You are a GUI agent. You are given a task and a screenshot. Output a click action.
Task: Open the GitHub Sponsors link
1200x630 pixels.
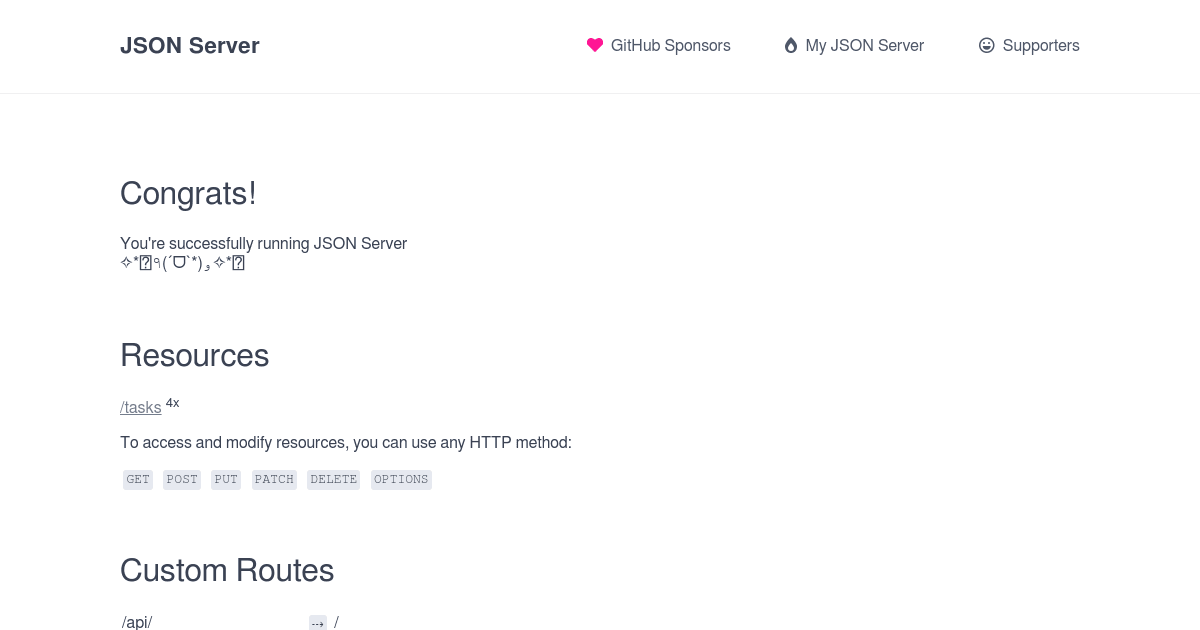point(670,45)
